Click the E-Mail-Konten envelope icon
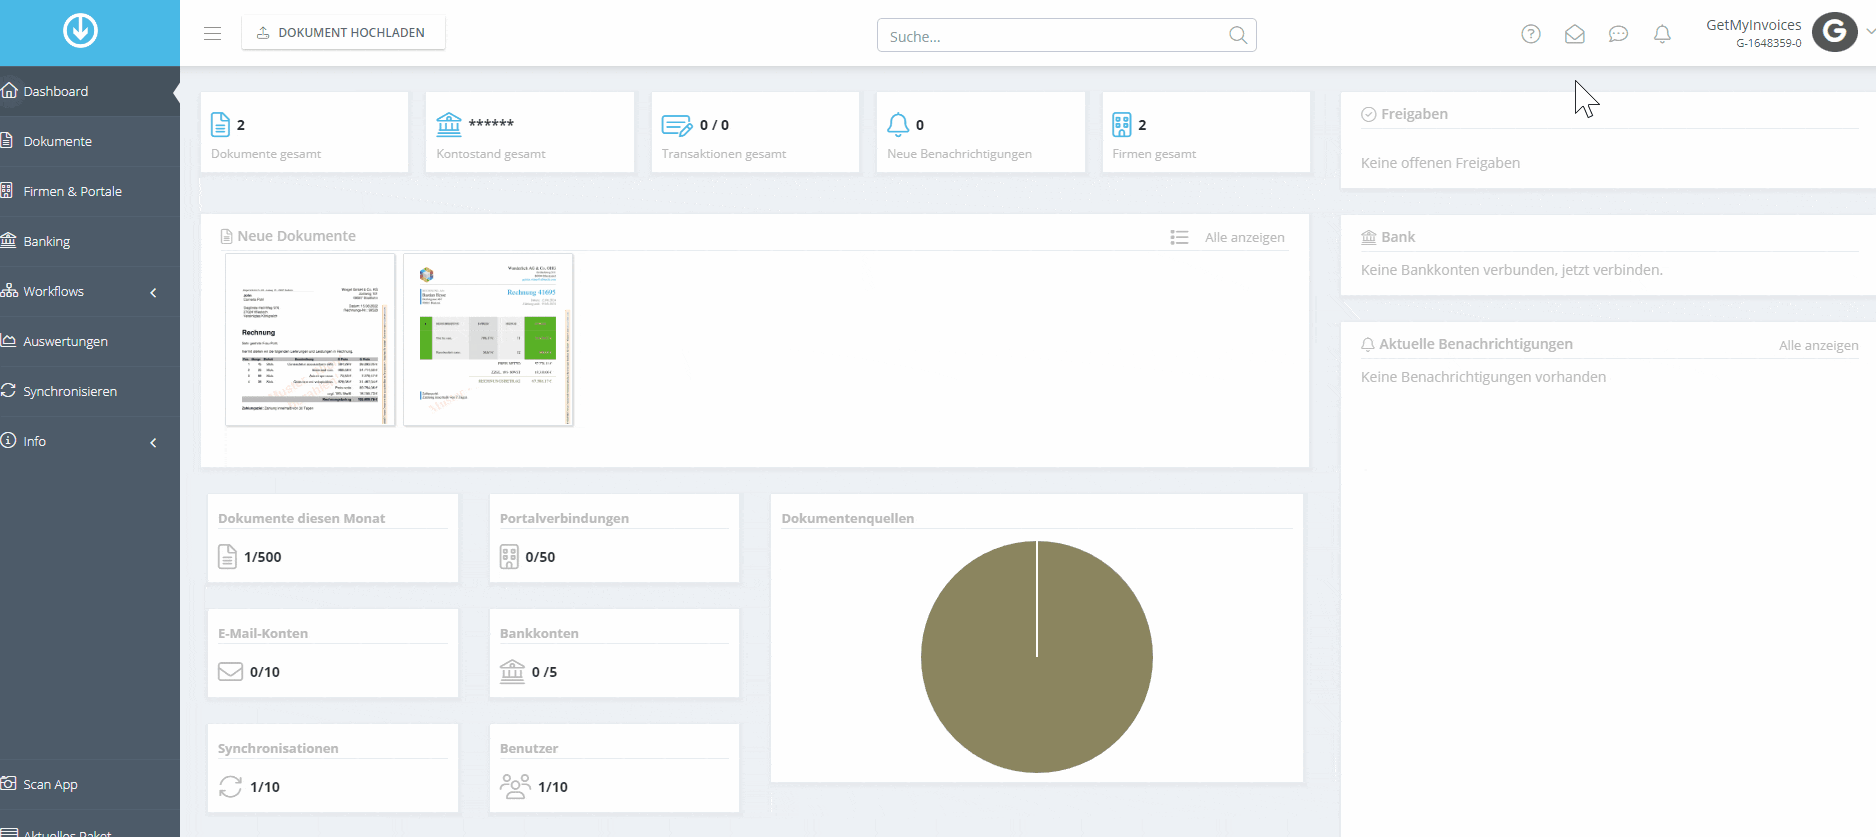The height and width of the screenshot is (837, 1876). tap(230, 671)
